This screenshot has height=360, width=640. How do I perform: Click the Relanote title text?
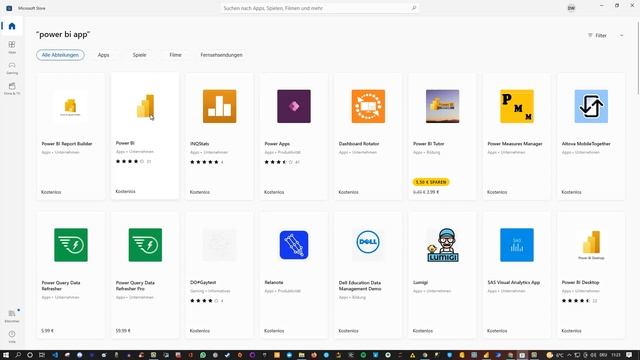pos(273,282)
